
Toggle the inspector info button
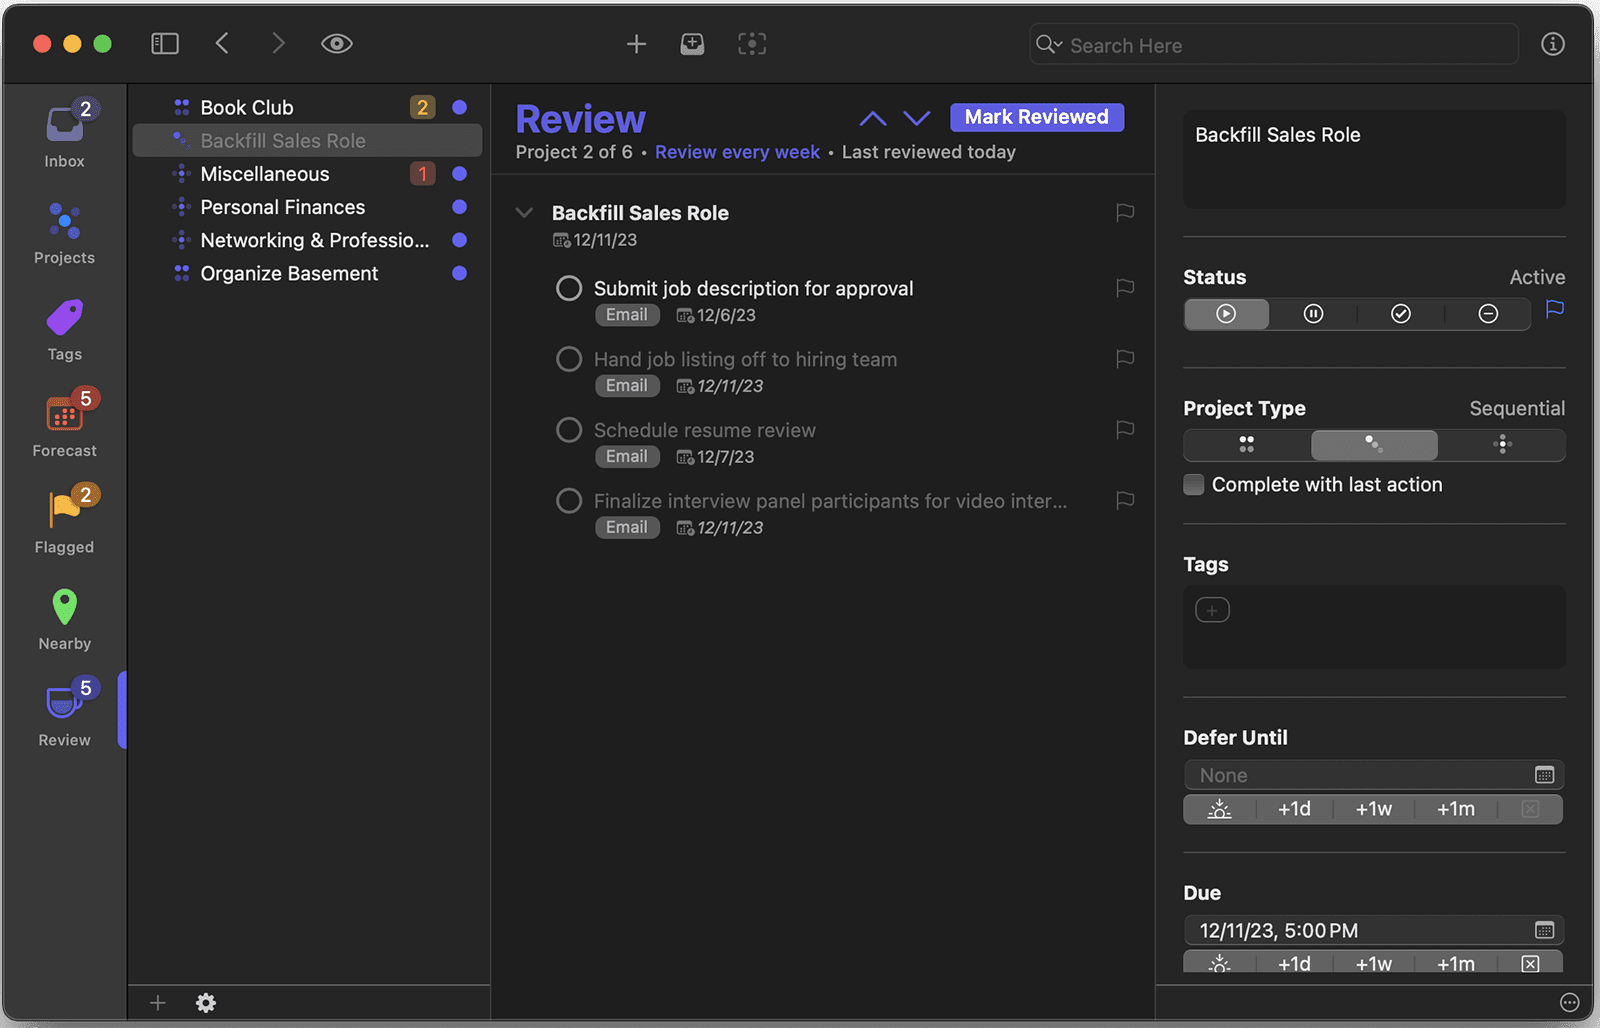click(1552, 44)
